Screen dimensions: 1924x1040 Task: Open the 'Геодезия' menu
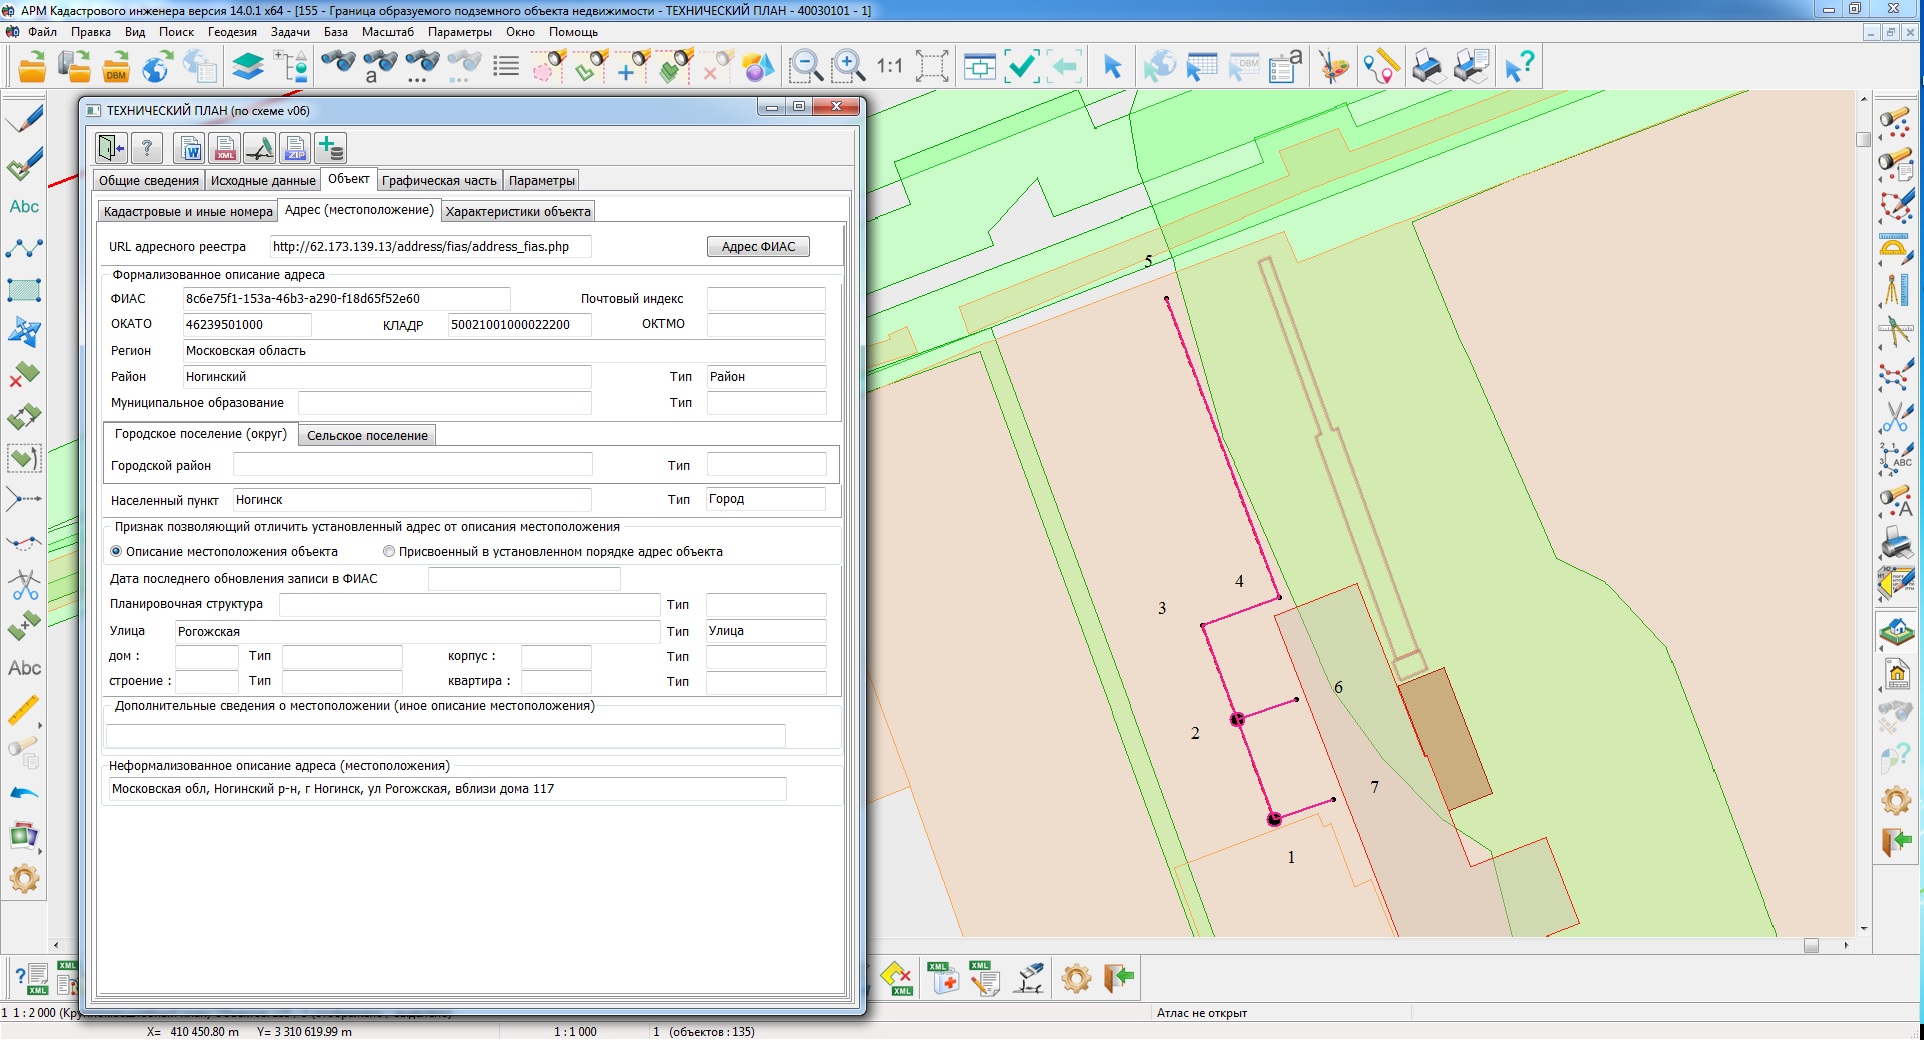(232, 32)
